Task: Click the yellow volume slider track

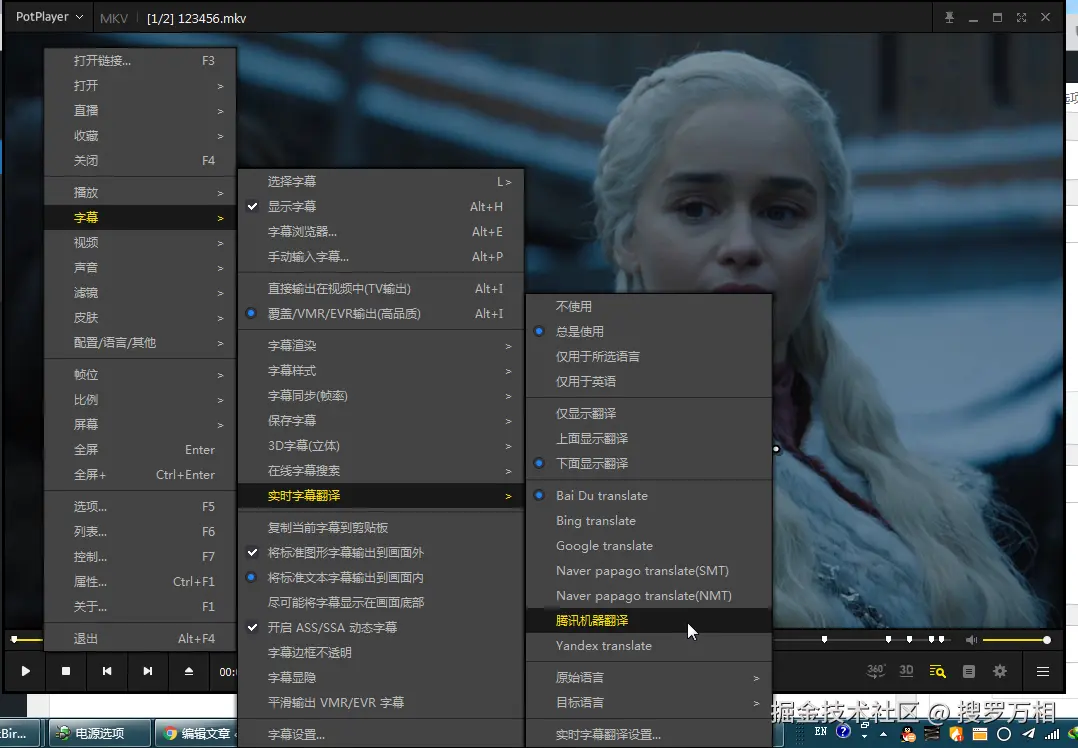Action: [1015, 640]
